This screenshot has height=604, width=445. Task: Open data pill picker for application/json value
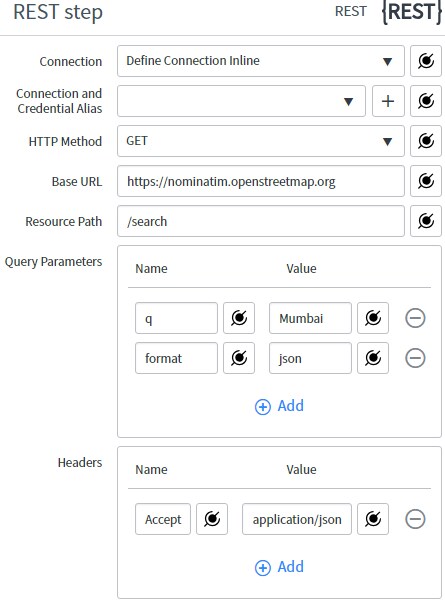click(x=373, y=519)
